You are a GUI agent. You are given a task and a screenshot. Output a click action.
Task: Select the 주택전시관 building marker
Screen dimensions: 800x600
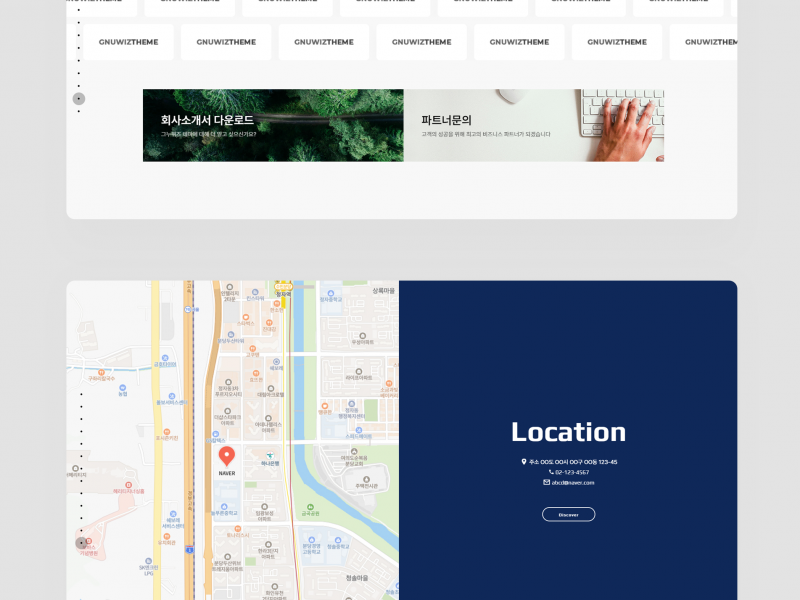tap(366, 480)
